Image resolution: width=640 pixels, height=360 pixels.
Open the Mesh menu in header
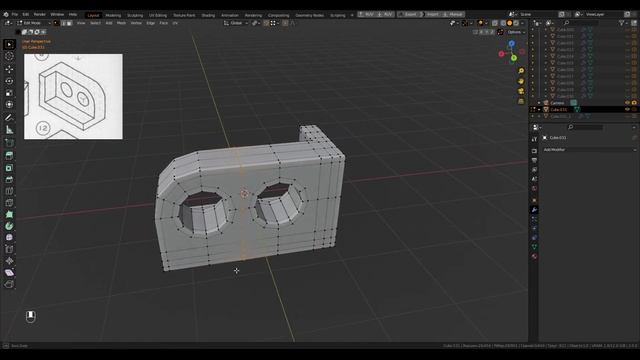[x=121, y=23]
